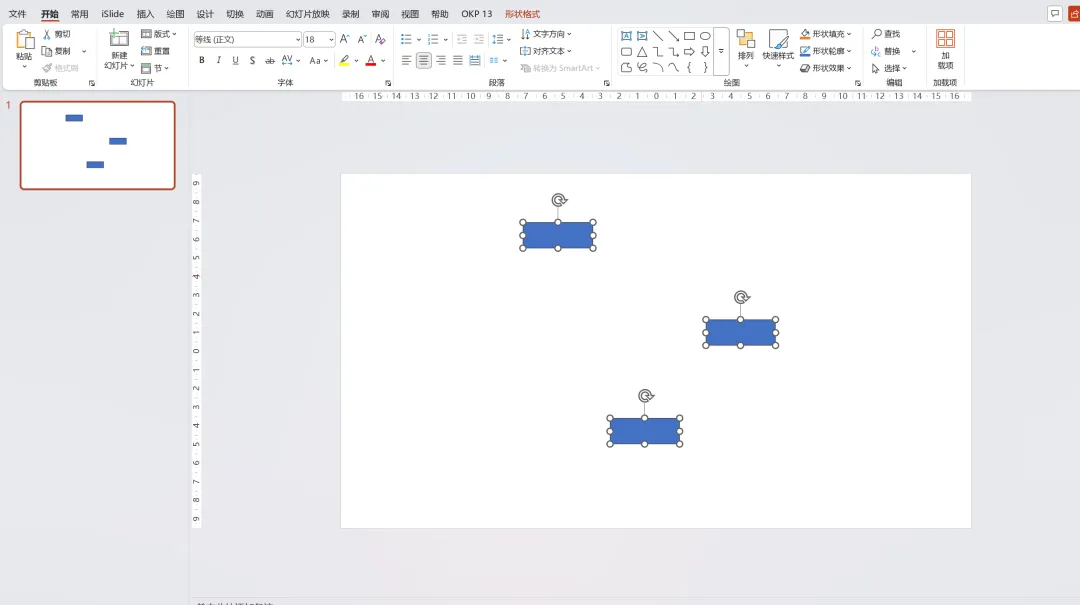Screen dimensions: 1080x605
Task: Select the freeform scribble shape
Action: coord(642,68)
